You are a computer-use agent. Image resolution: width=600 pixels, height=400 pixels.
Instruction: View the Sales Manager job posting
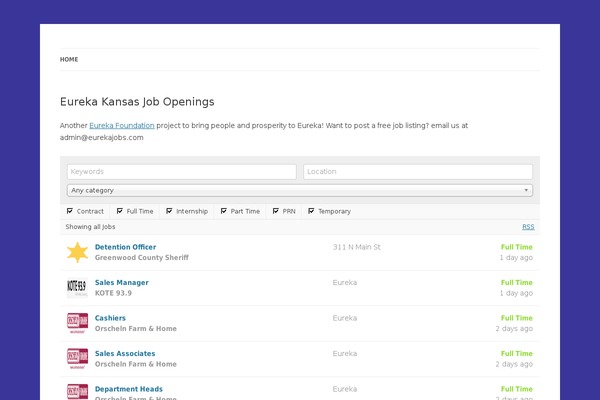[121, 282]
